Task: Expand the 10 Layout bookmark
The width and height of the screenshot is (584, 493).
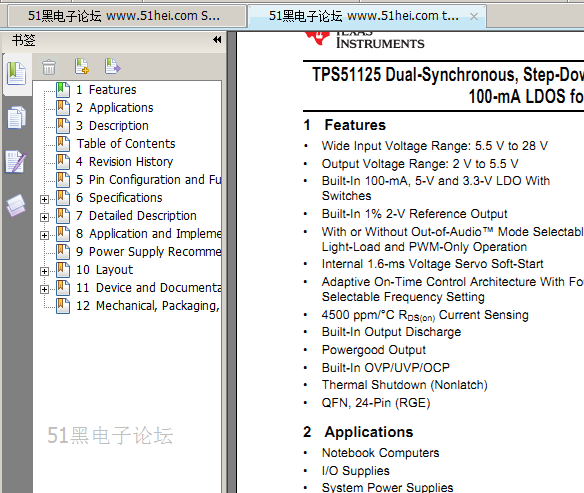Action: click(x=44, y=271)
